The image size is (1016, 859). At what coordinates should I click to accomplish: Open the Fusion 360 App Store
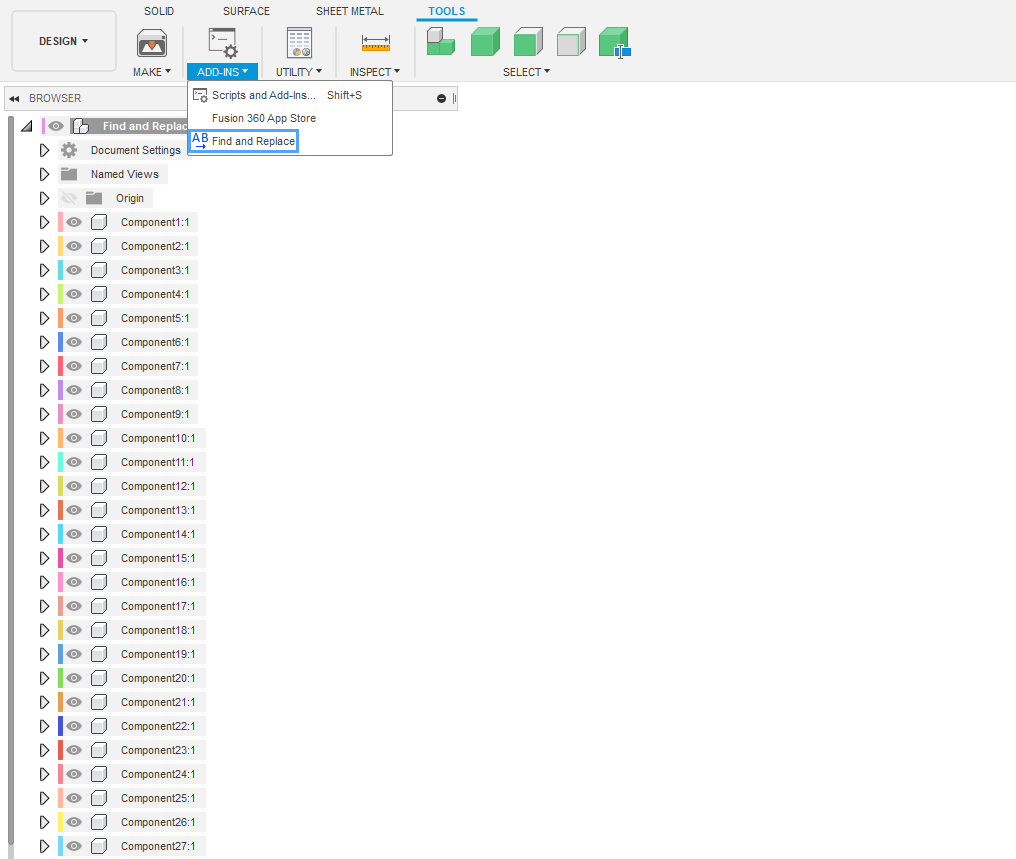click(263, 118)
